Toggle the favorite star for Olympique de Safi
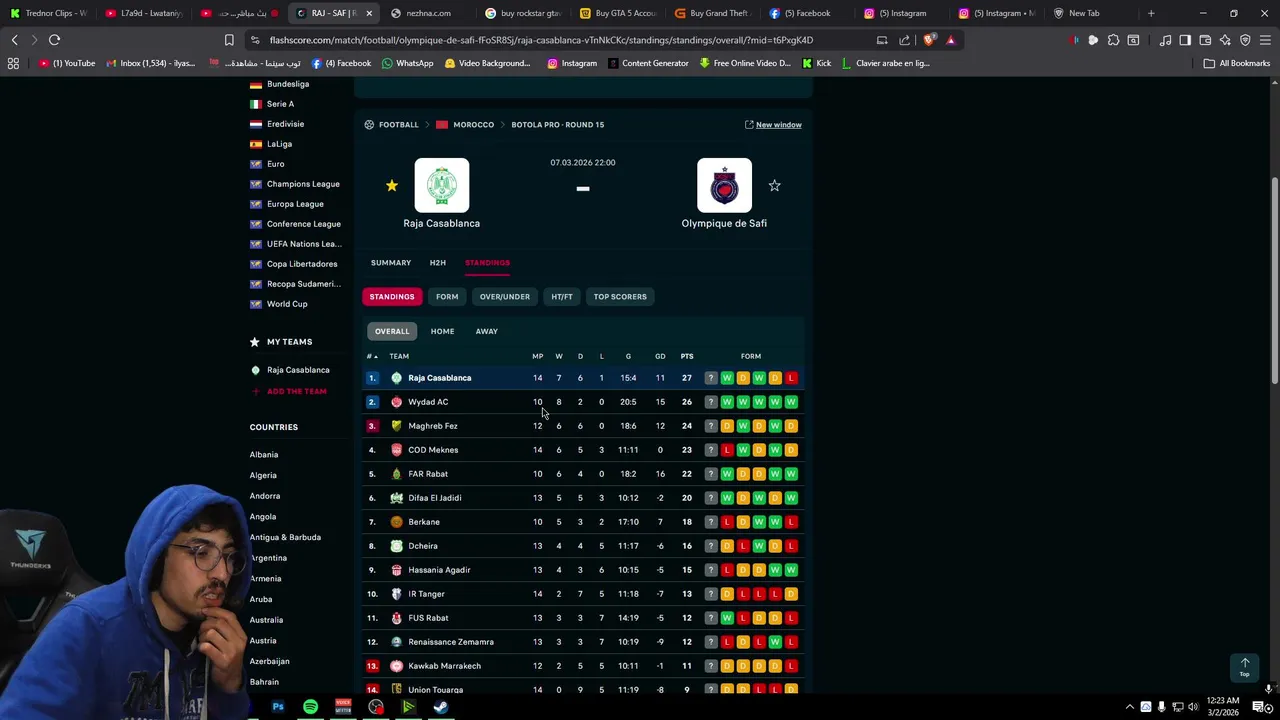The width and height of the screenshot is (1280, 720). (x=774, y=186)
